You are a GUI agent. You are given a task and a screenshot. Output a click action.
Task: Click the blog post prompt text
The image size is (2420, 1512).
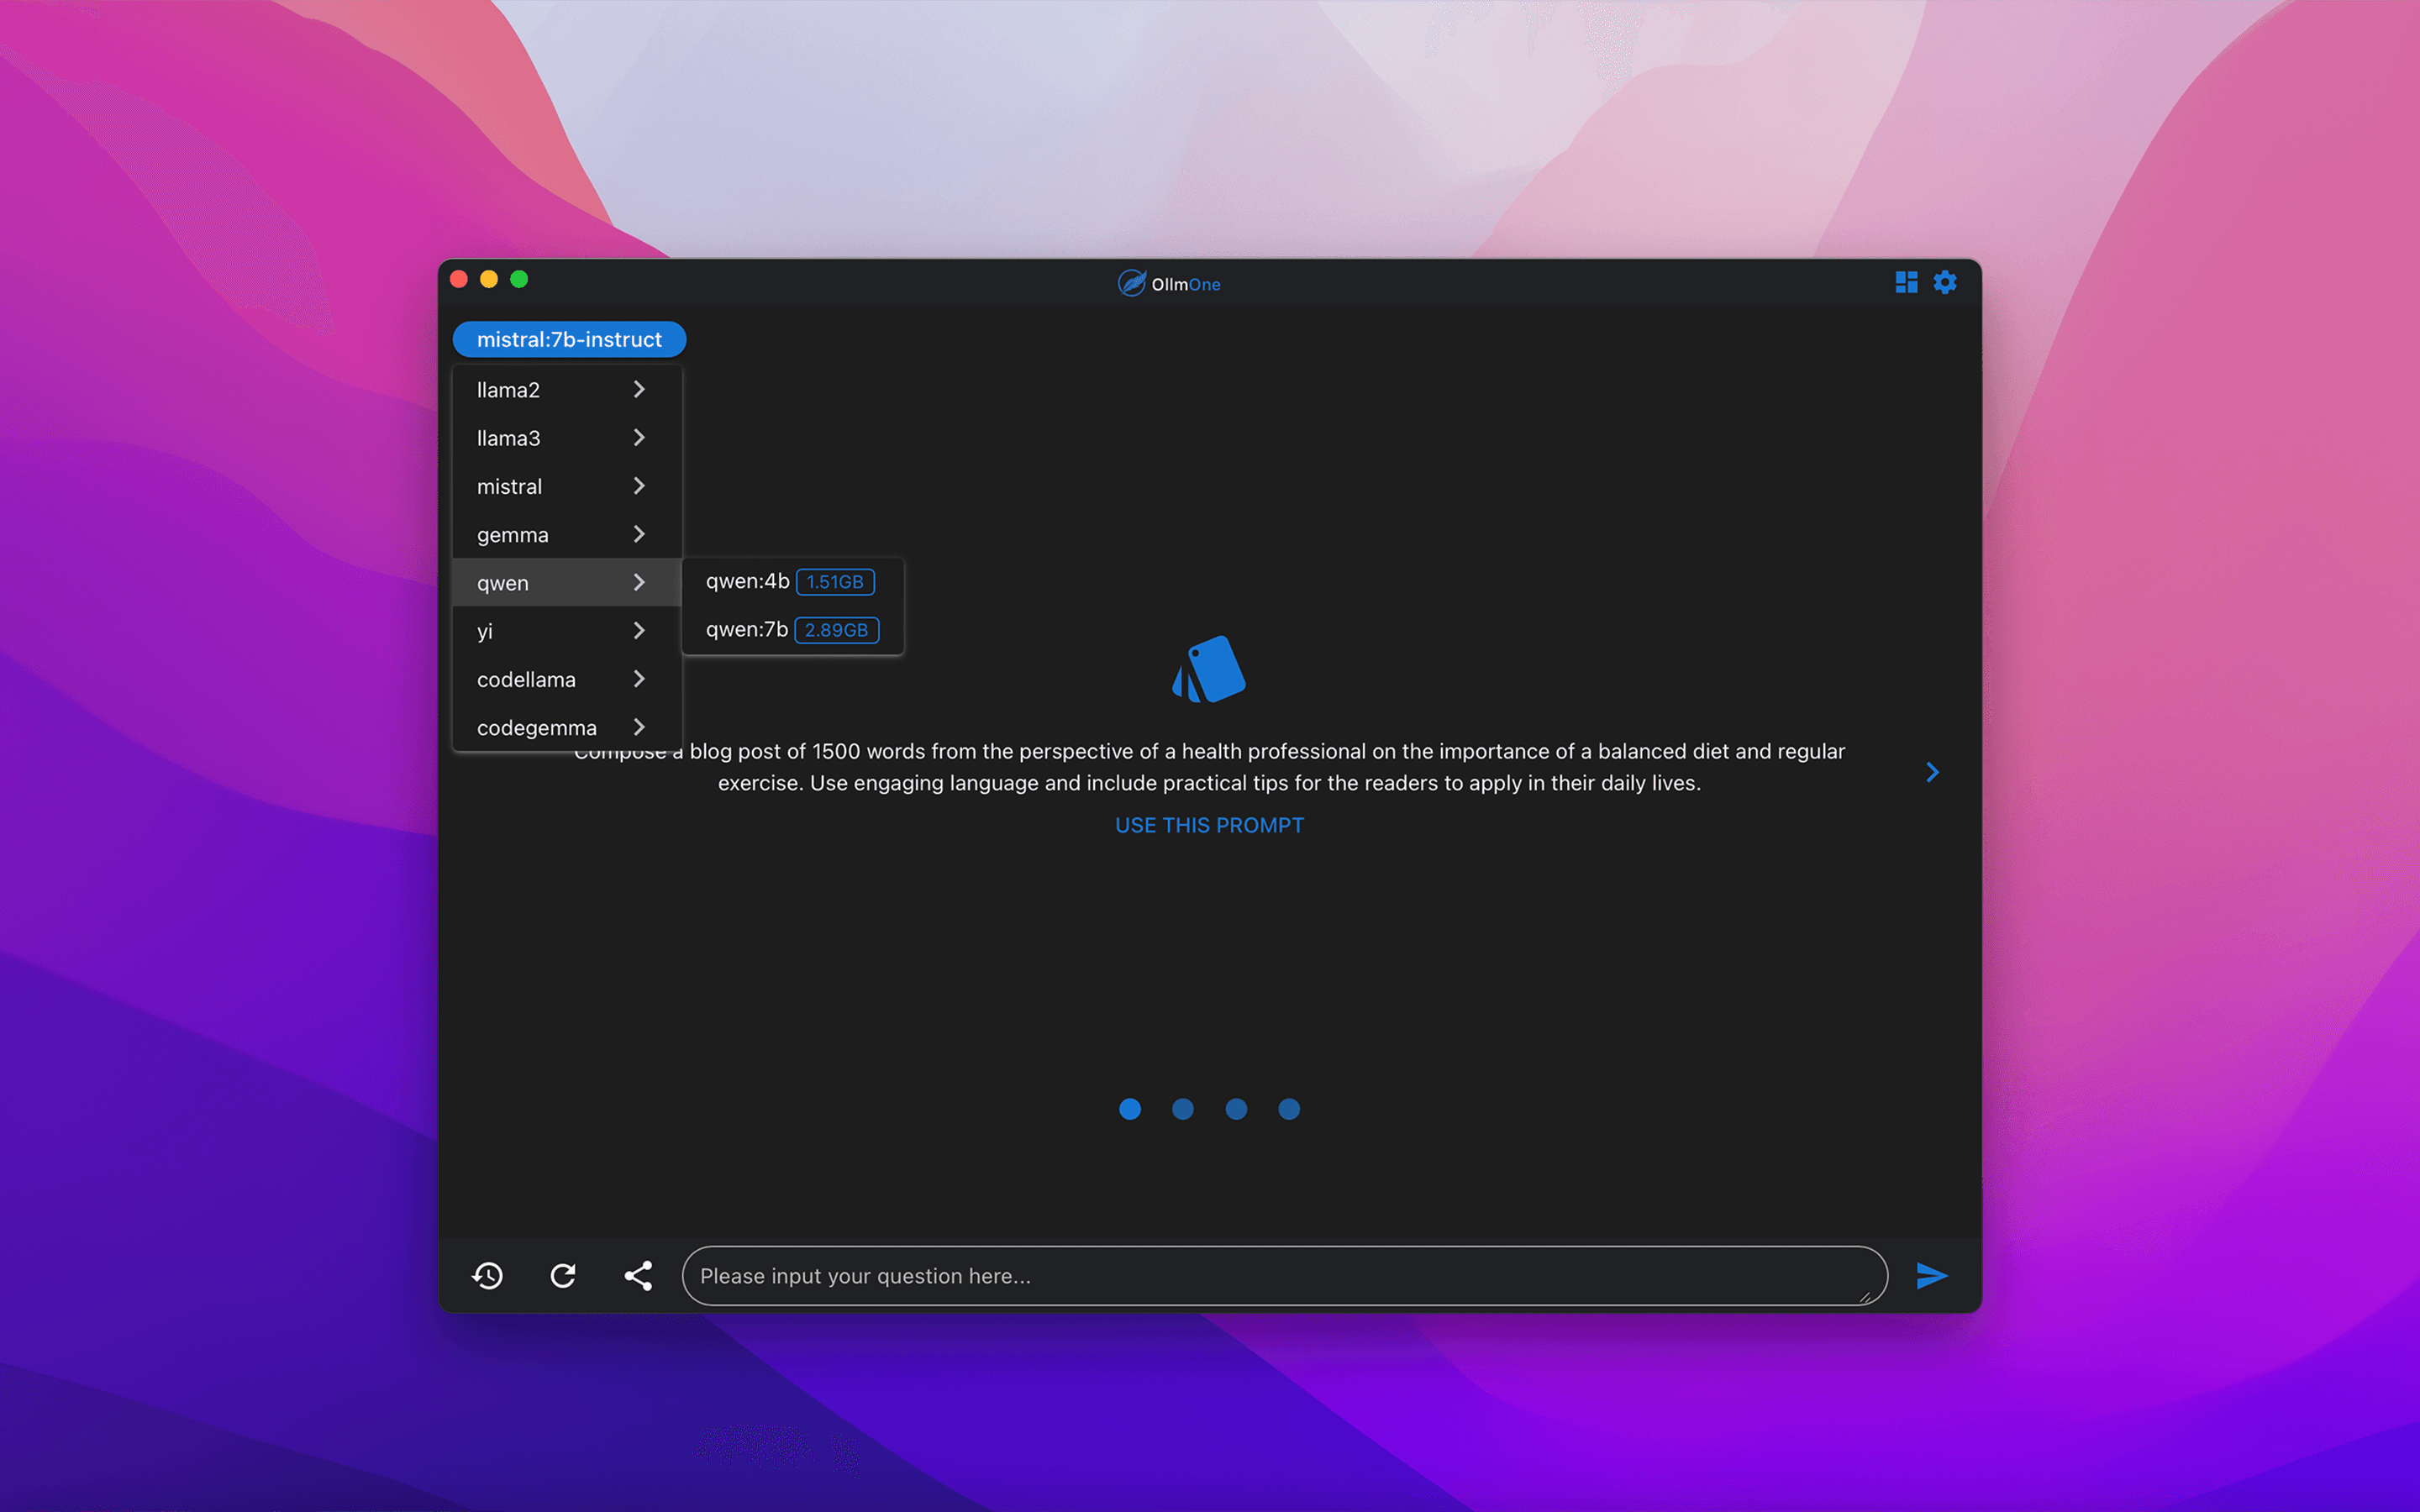(x=1209, y=767)
